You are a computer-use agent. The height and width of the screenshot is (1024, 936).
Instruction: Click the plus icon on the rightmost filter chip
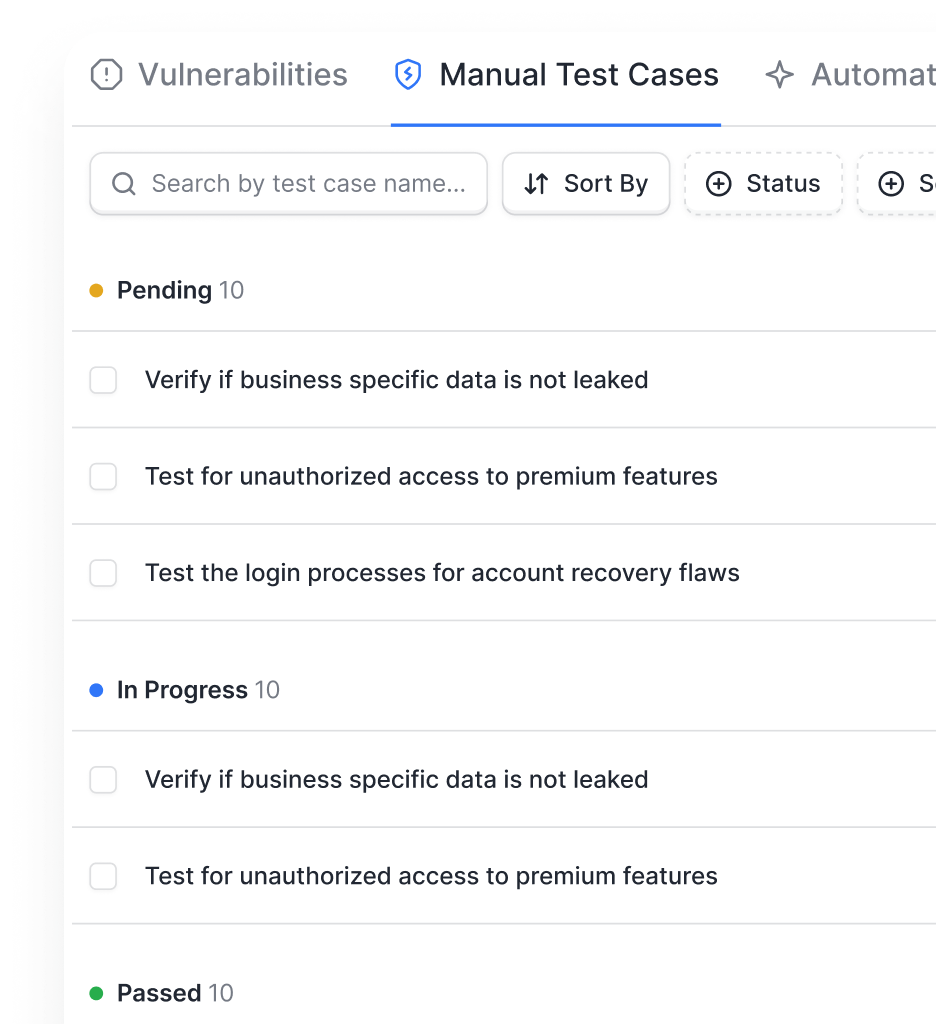890,183
